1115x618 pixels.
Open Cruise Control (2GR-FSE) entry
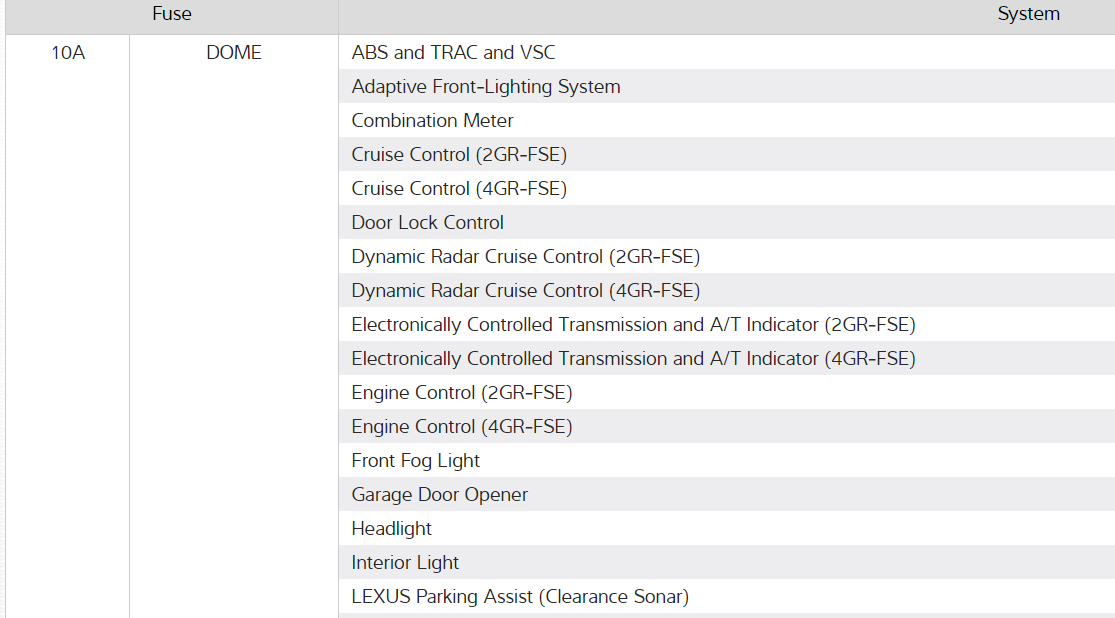459,155
